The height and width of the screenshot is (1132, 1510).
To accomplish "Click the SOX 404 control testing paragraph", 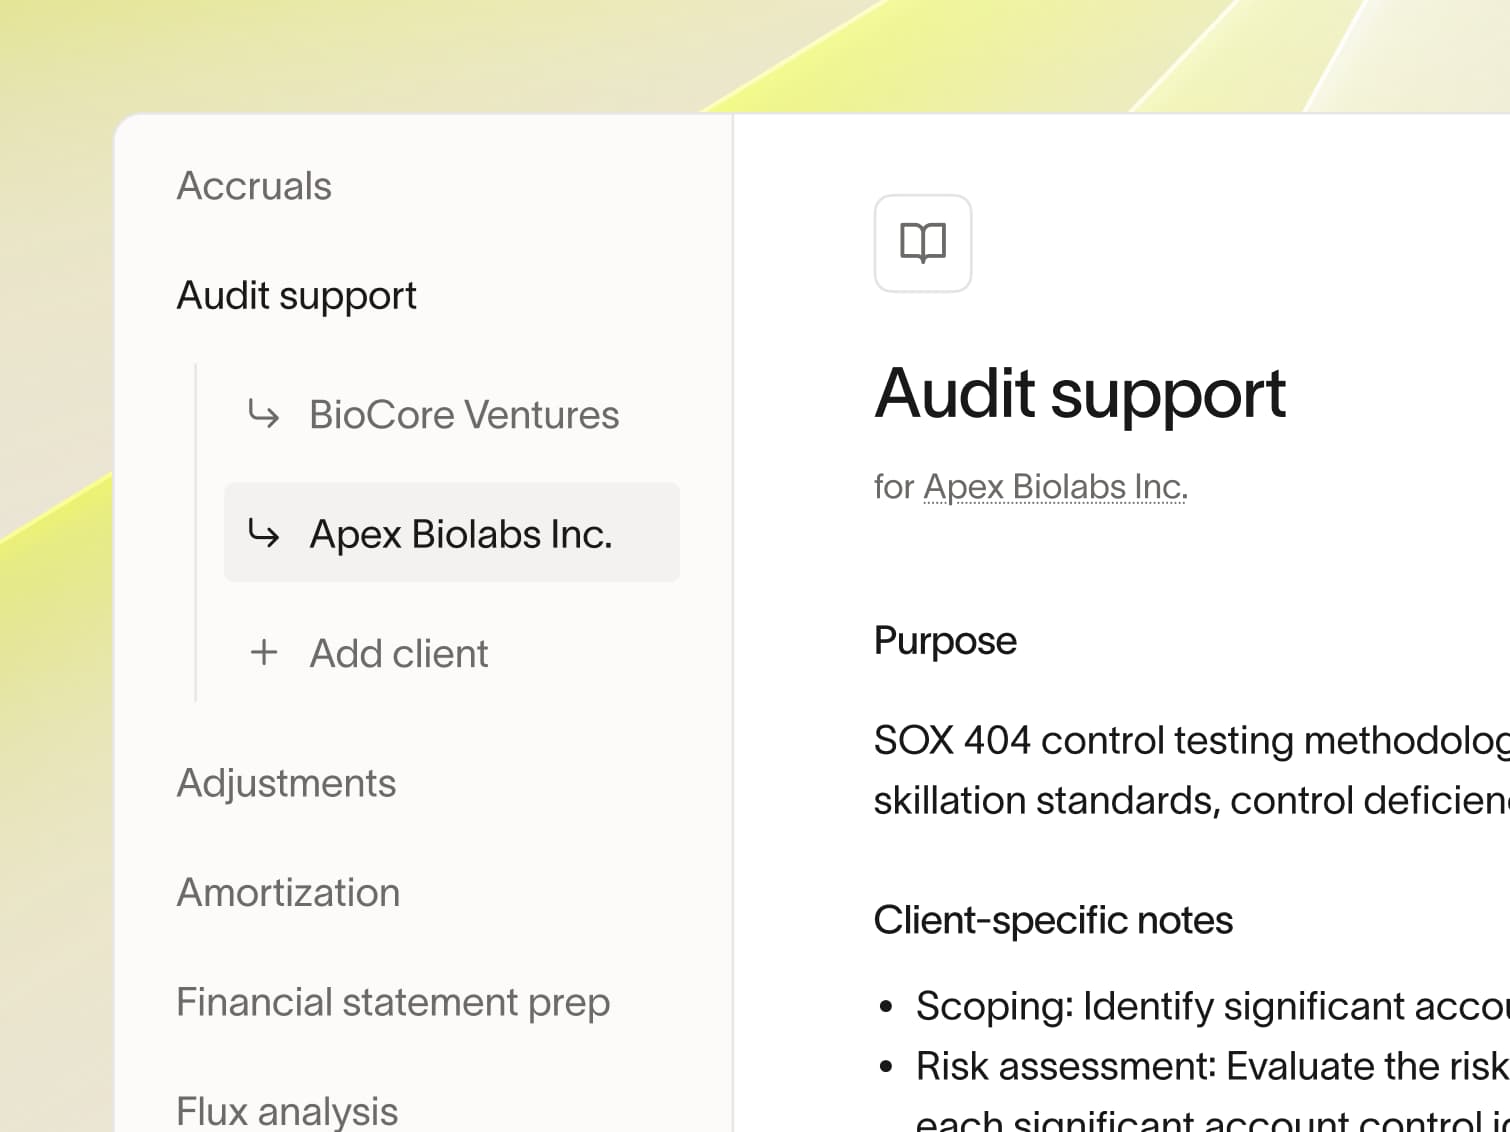I will click(x=1192, y=770).
